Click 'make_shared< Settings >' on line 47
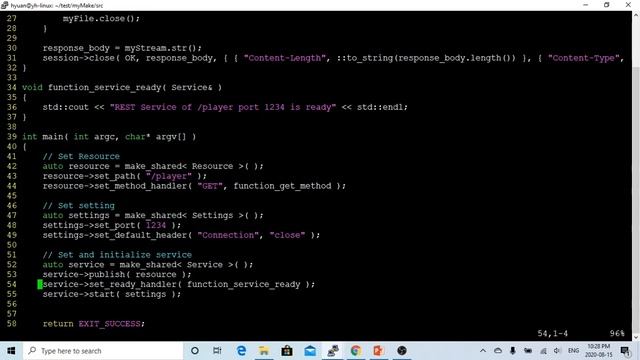The width and height of the screenshot is (640, 360). [184, 215]
